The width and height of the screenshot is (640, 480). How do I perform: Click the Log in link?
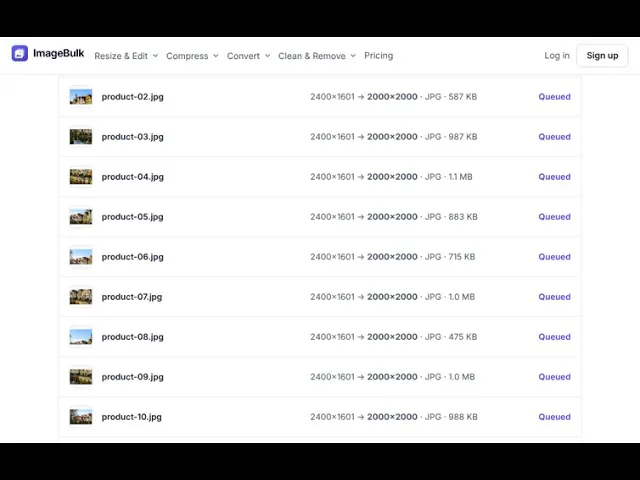[x=557, y=56]
